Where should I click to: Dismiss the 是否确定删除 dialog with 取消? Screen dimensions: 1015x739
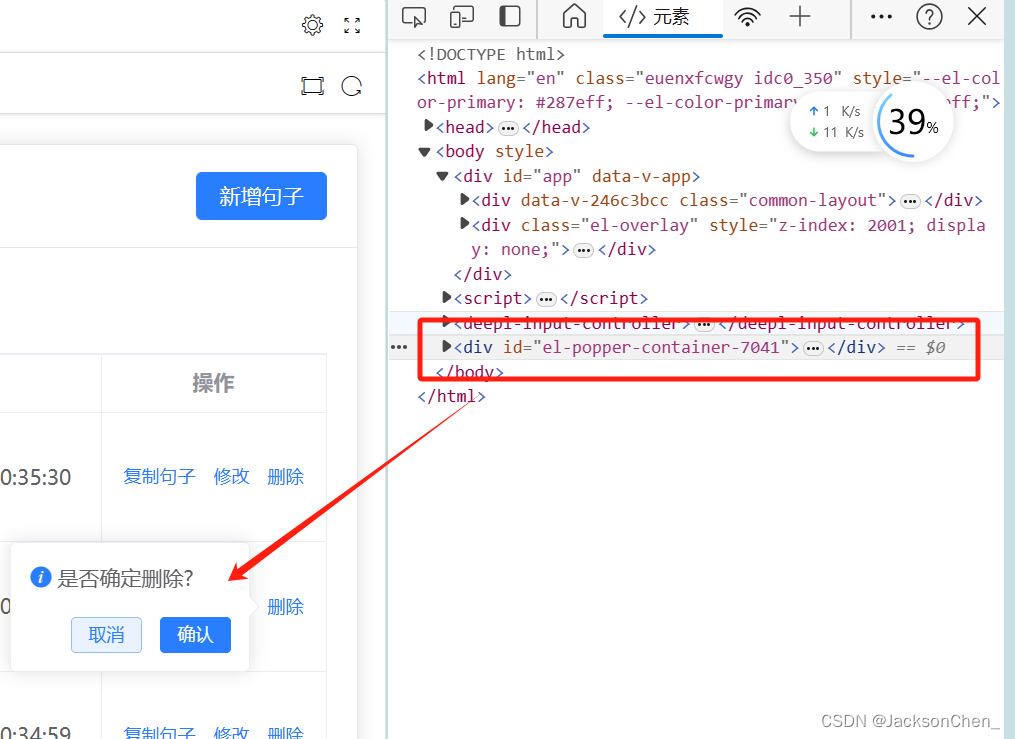(x=106, y=635)
